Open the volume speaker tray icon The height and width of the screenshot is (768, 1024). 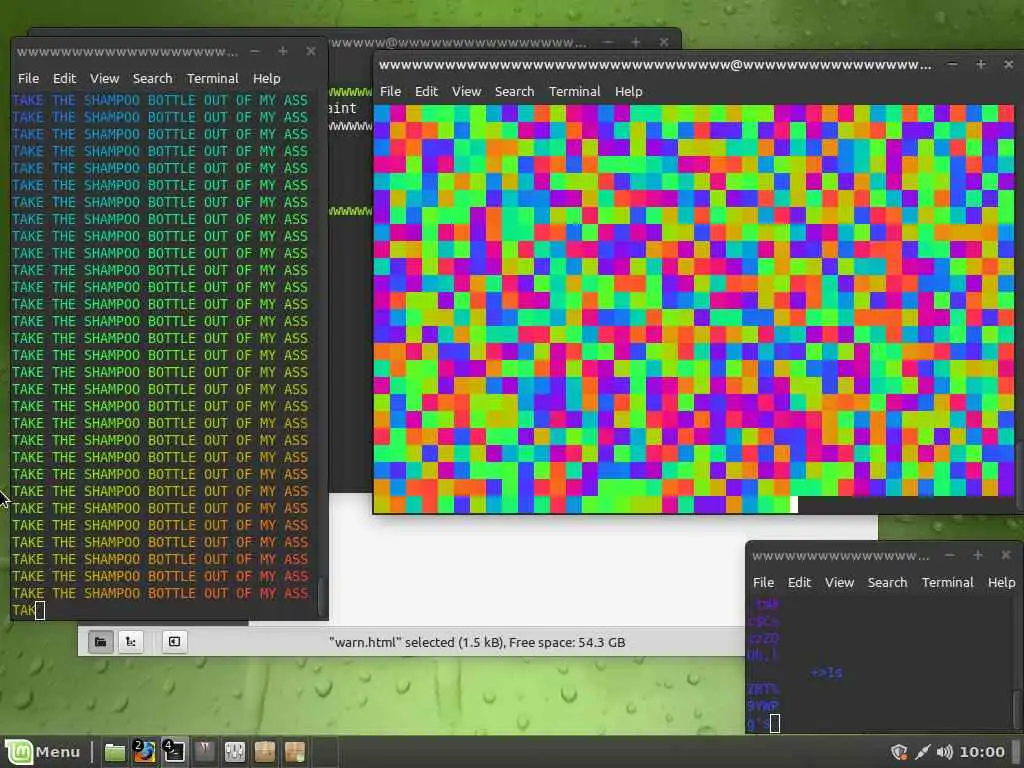[x=944, y=752]
